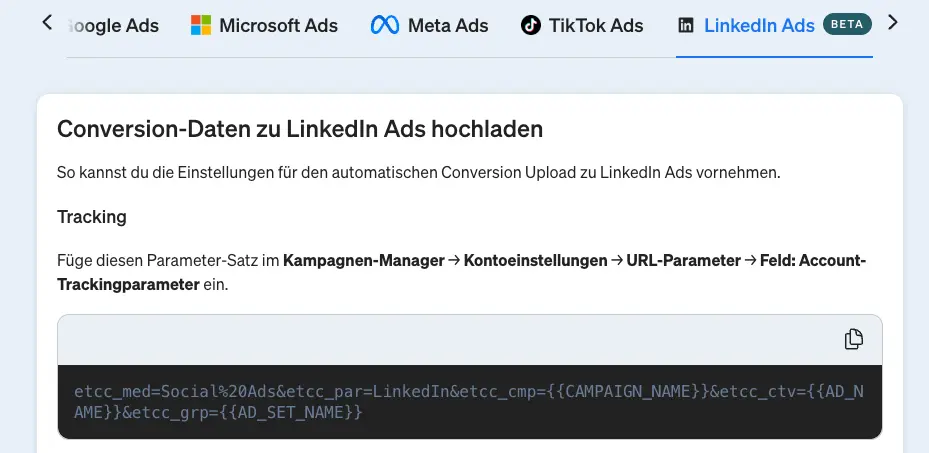929x453 pixels.
Task: Click the 'Tracking' section subheading
Action: [92, 217]
